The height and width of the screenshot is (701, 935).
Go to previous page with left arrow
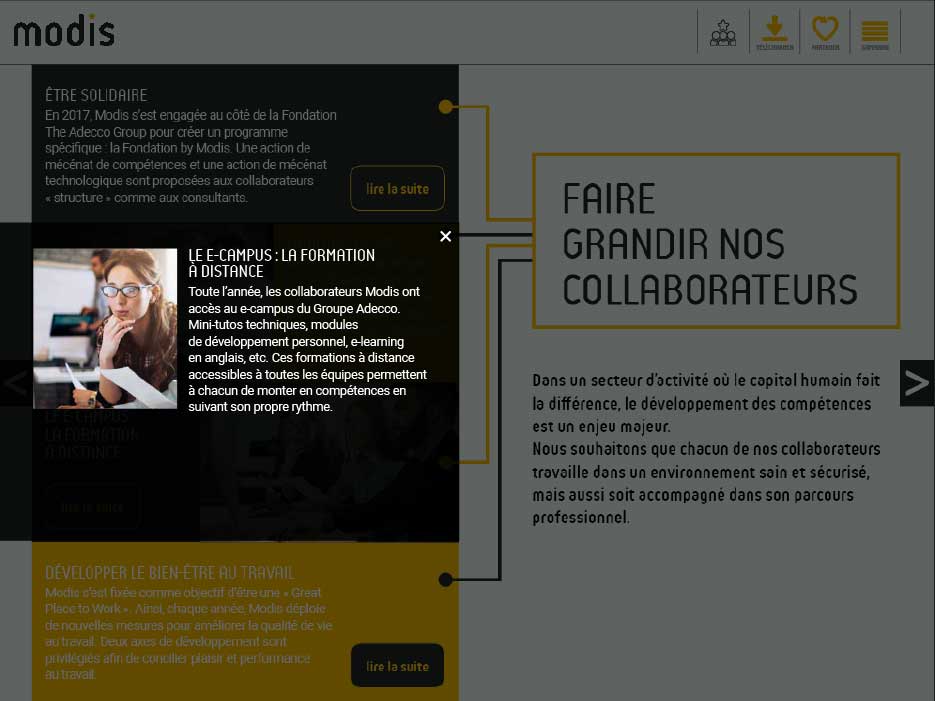pos(16,383)
